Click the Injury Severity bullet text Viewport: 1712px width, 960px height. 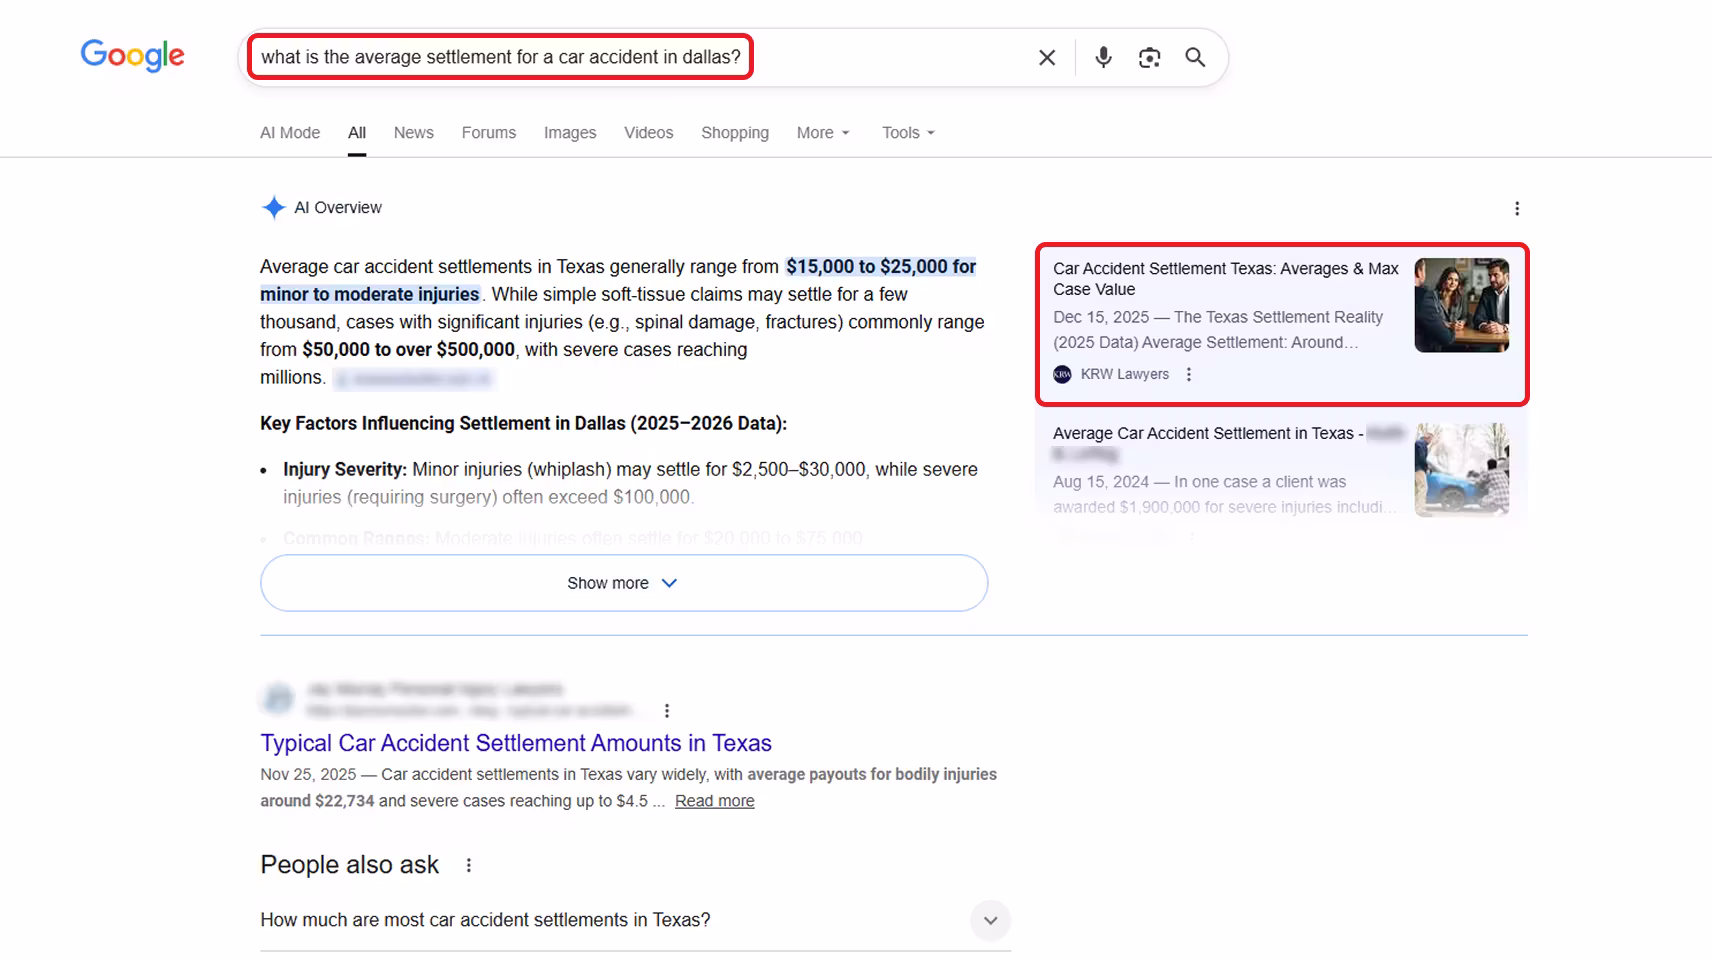click(630, 483)
